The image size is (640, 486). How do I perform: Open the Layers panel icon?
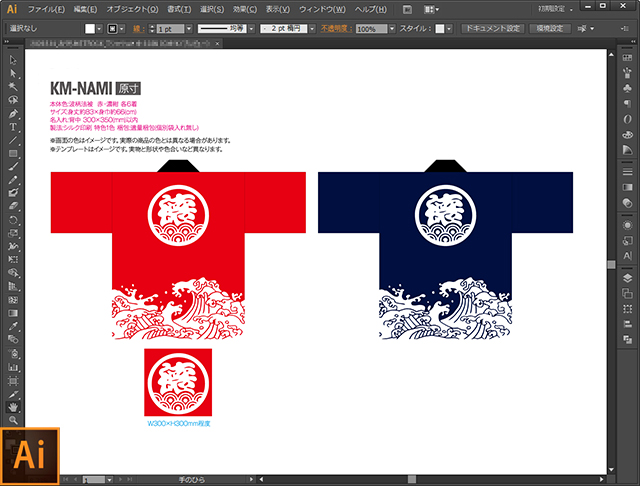click(627, 275)
